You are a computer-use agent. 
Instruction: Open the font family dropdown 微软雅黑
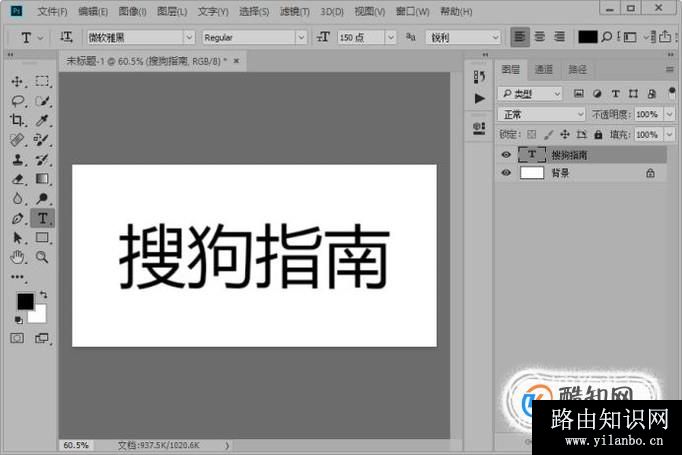189,37
